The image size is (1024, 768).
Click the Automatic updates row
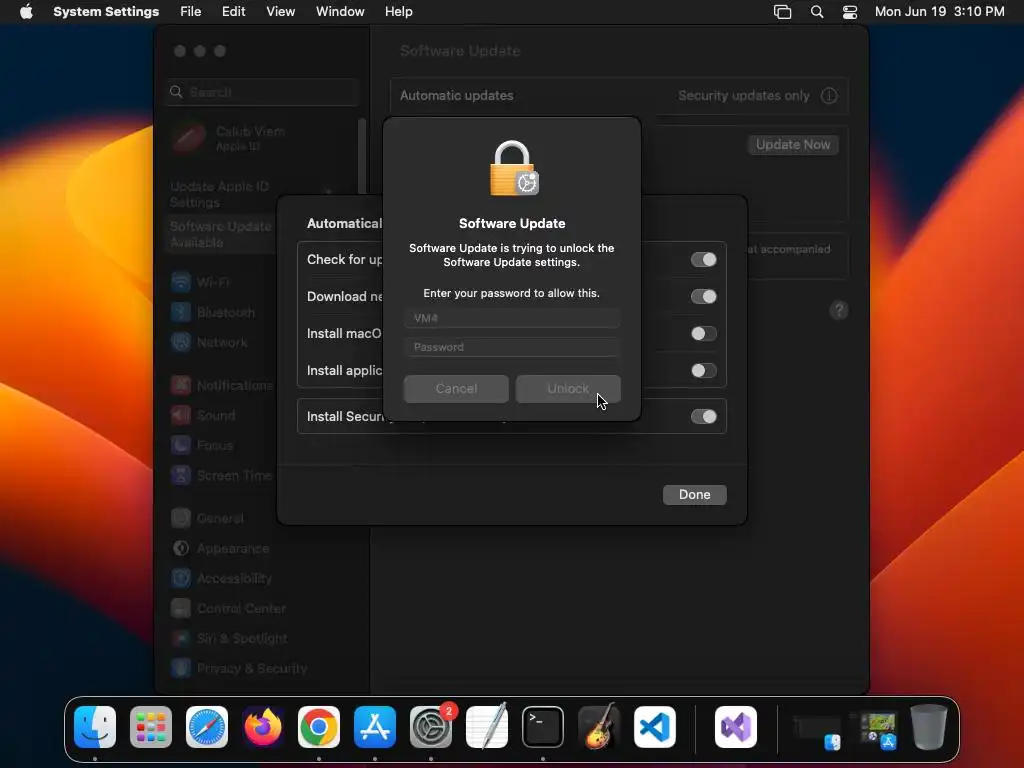pos(618,95)
